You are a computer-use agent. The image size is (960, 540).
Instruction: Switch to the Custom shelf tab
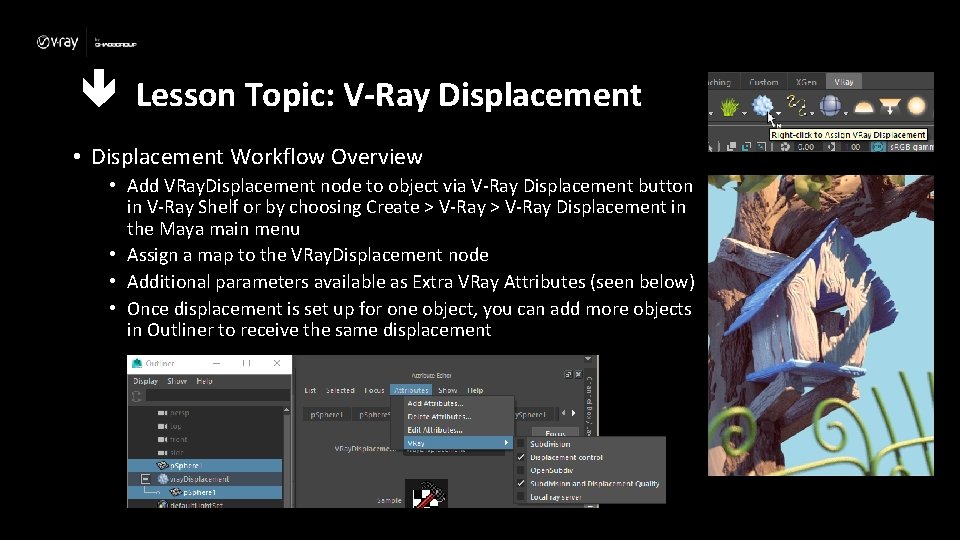[763, 81]
